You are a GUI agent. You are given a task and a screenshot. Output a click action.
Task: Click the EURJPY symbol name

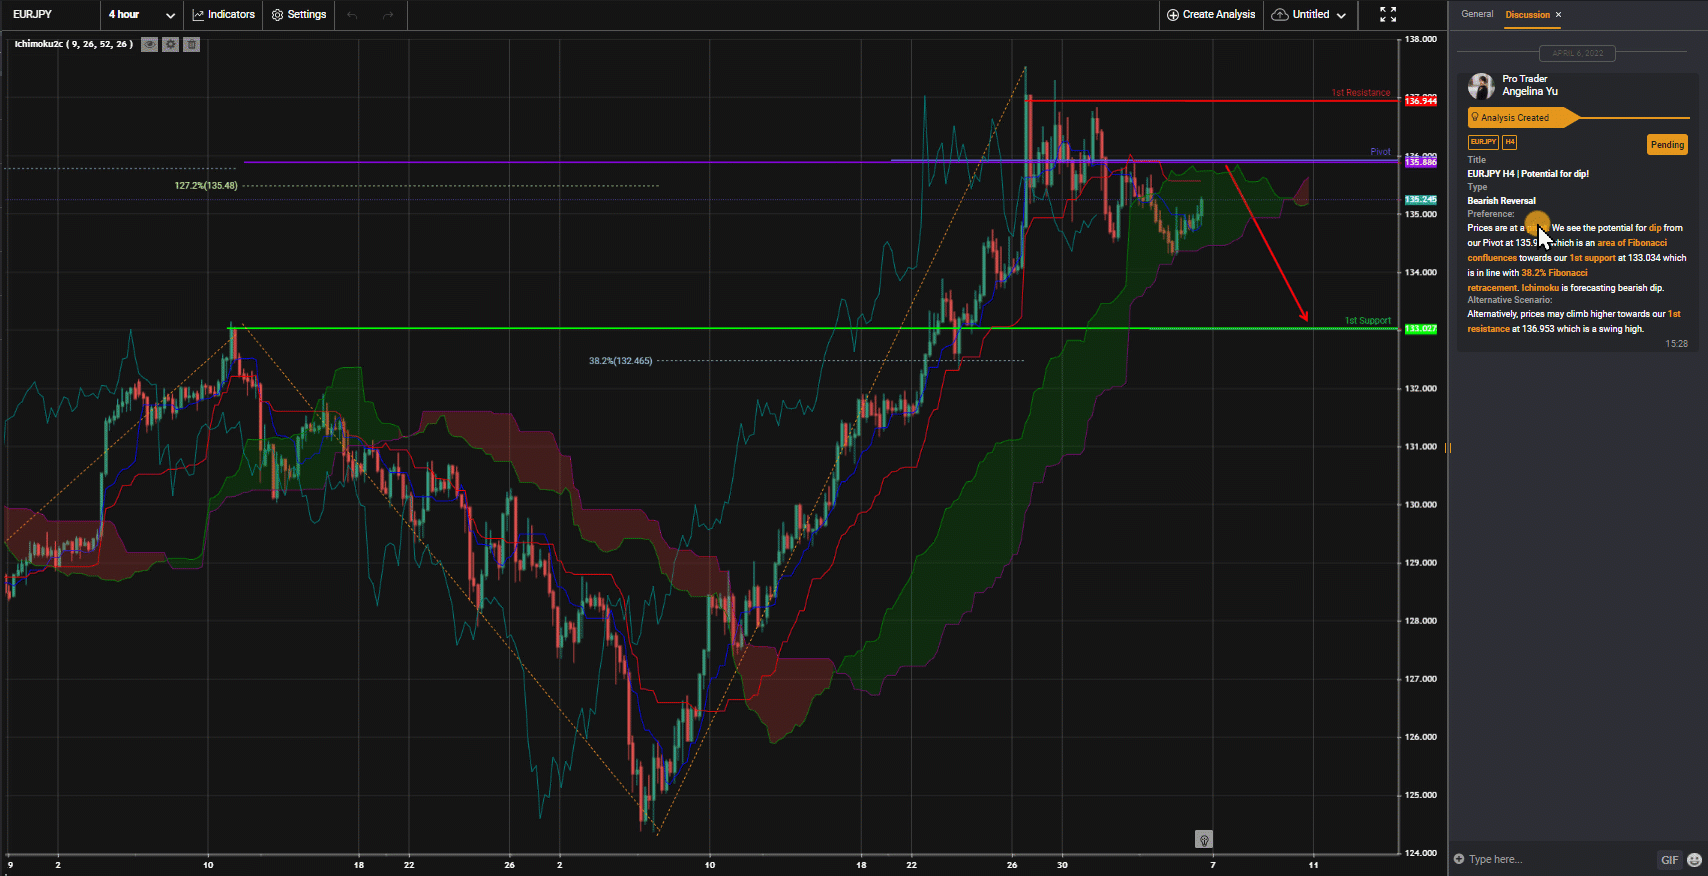click(32, 14)
